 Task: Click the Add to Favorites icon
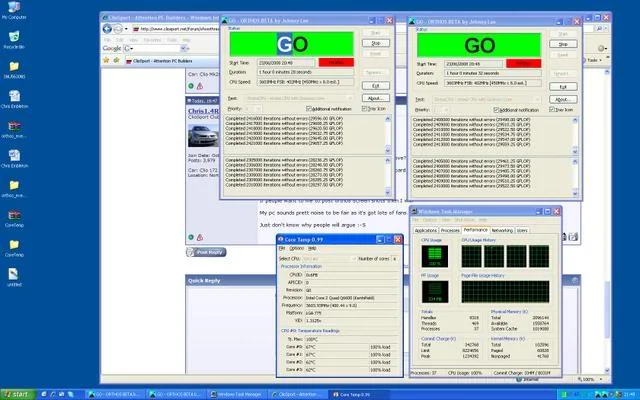117,60
